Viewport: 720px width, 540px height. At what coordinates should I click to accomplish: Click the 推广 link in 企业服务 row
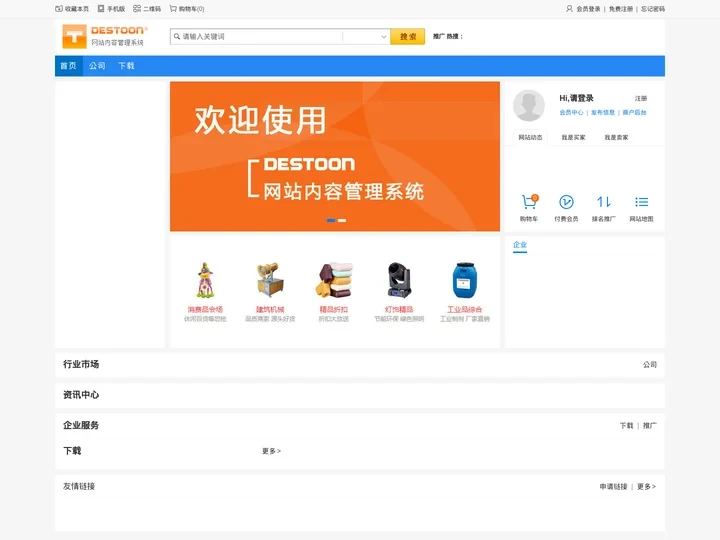(650, 426)
